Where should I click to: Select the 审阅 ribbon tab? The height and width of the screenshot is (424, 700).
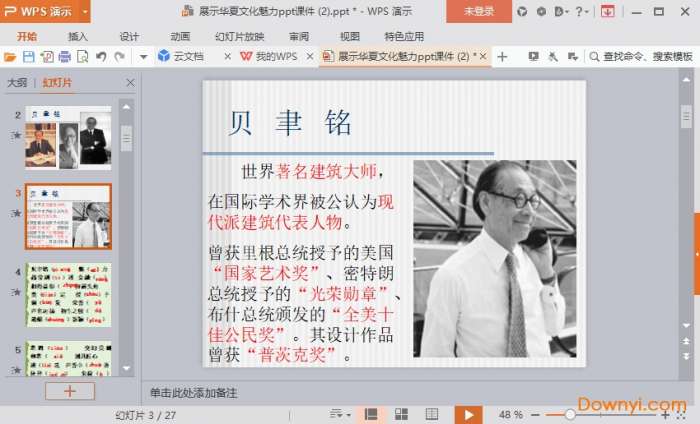(299, 36)
